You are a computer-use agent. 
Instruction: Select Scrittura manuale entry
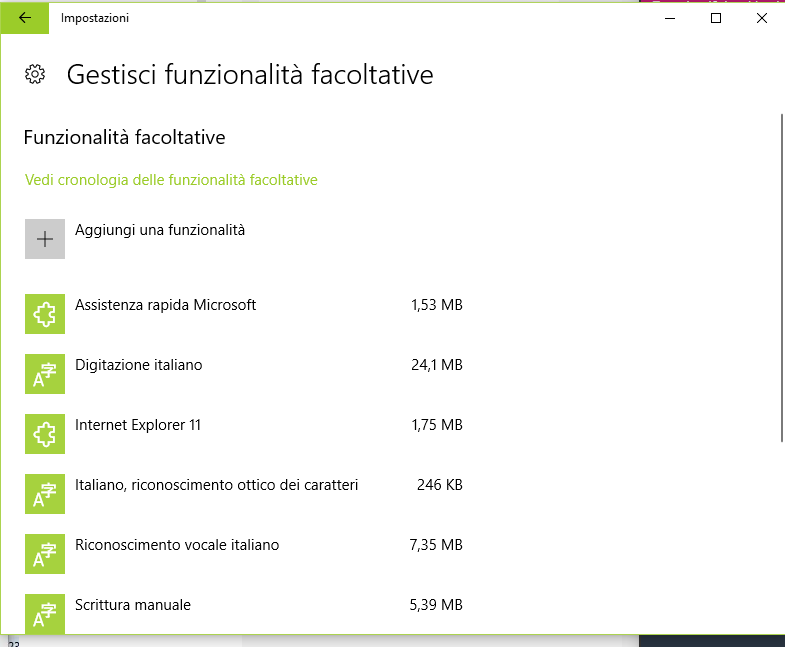click(x=133, y=605)
